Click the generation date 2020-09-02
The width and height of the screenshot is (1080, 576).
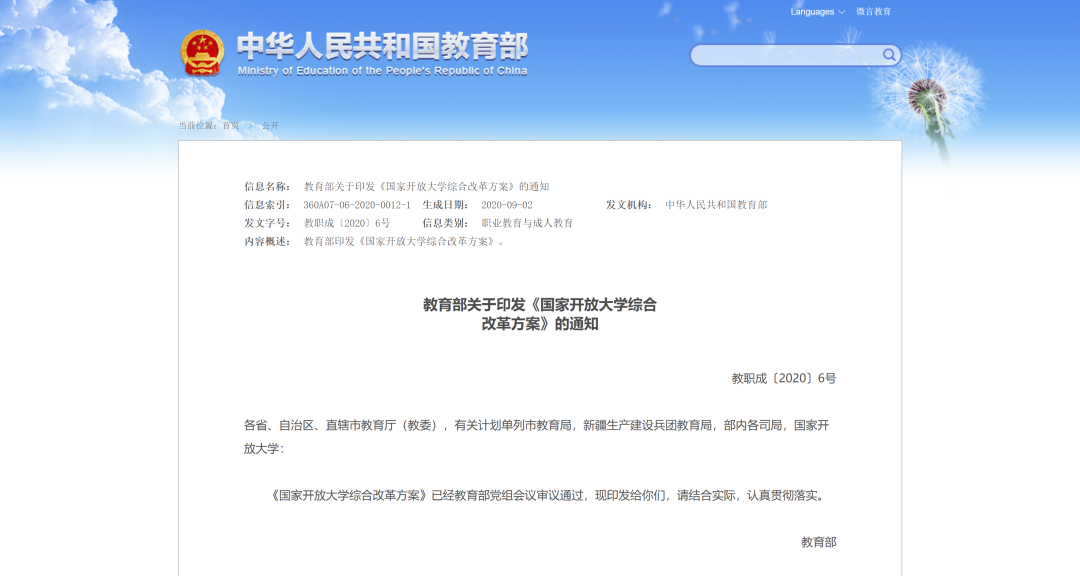[507, 205]
